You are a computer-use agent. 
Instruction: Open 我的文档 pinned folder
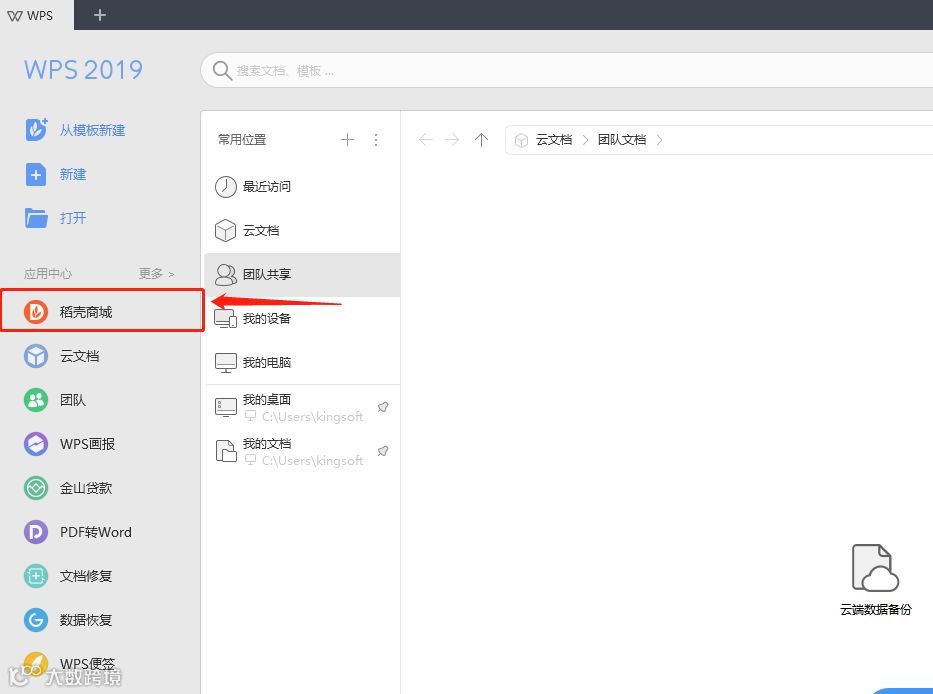coord(302,451)
